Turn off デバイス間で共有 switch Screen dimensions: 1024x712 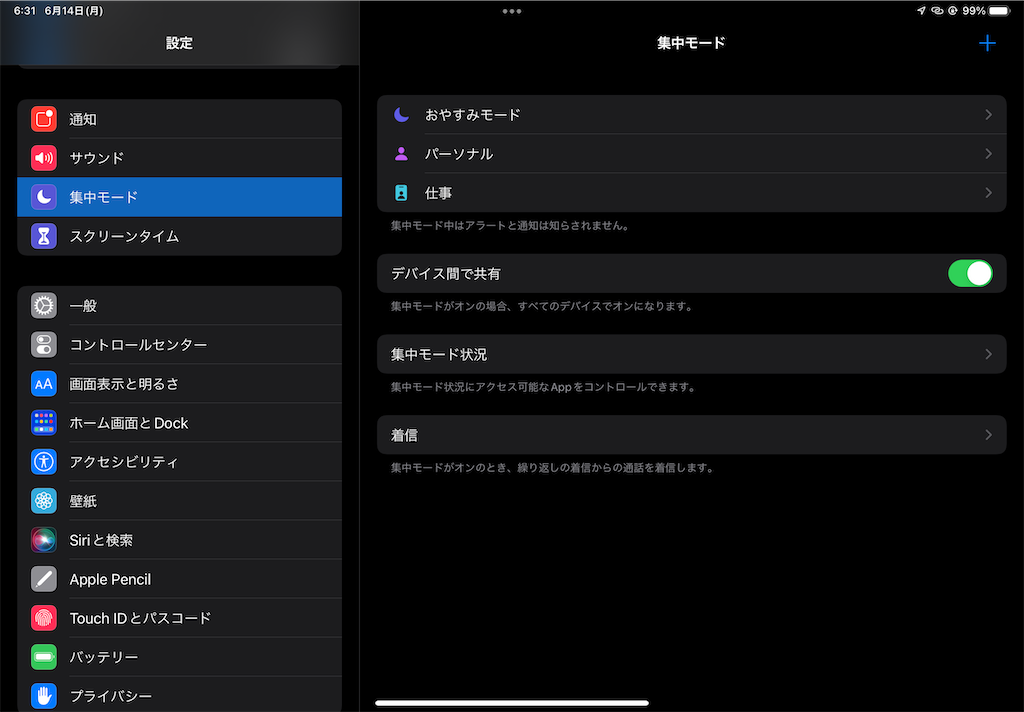[x=970, y=274]
